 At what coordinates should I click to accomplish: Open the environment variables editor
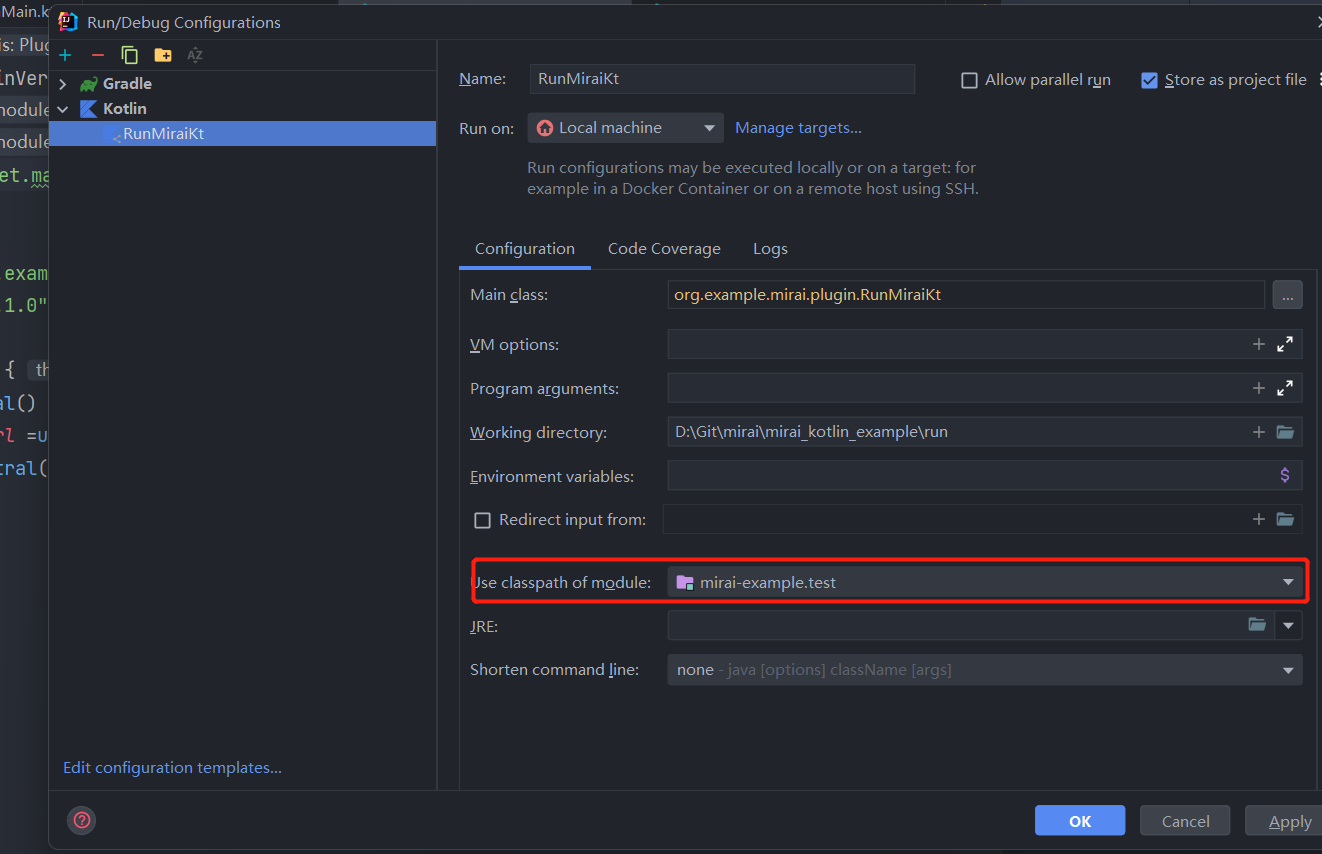[x=1285, y=476]
